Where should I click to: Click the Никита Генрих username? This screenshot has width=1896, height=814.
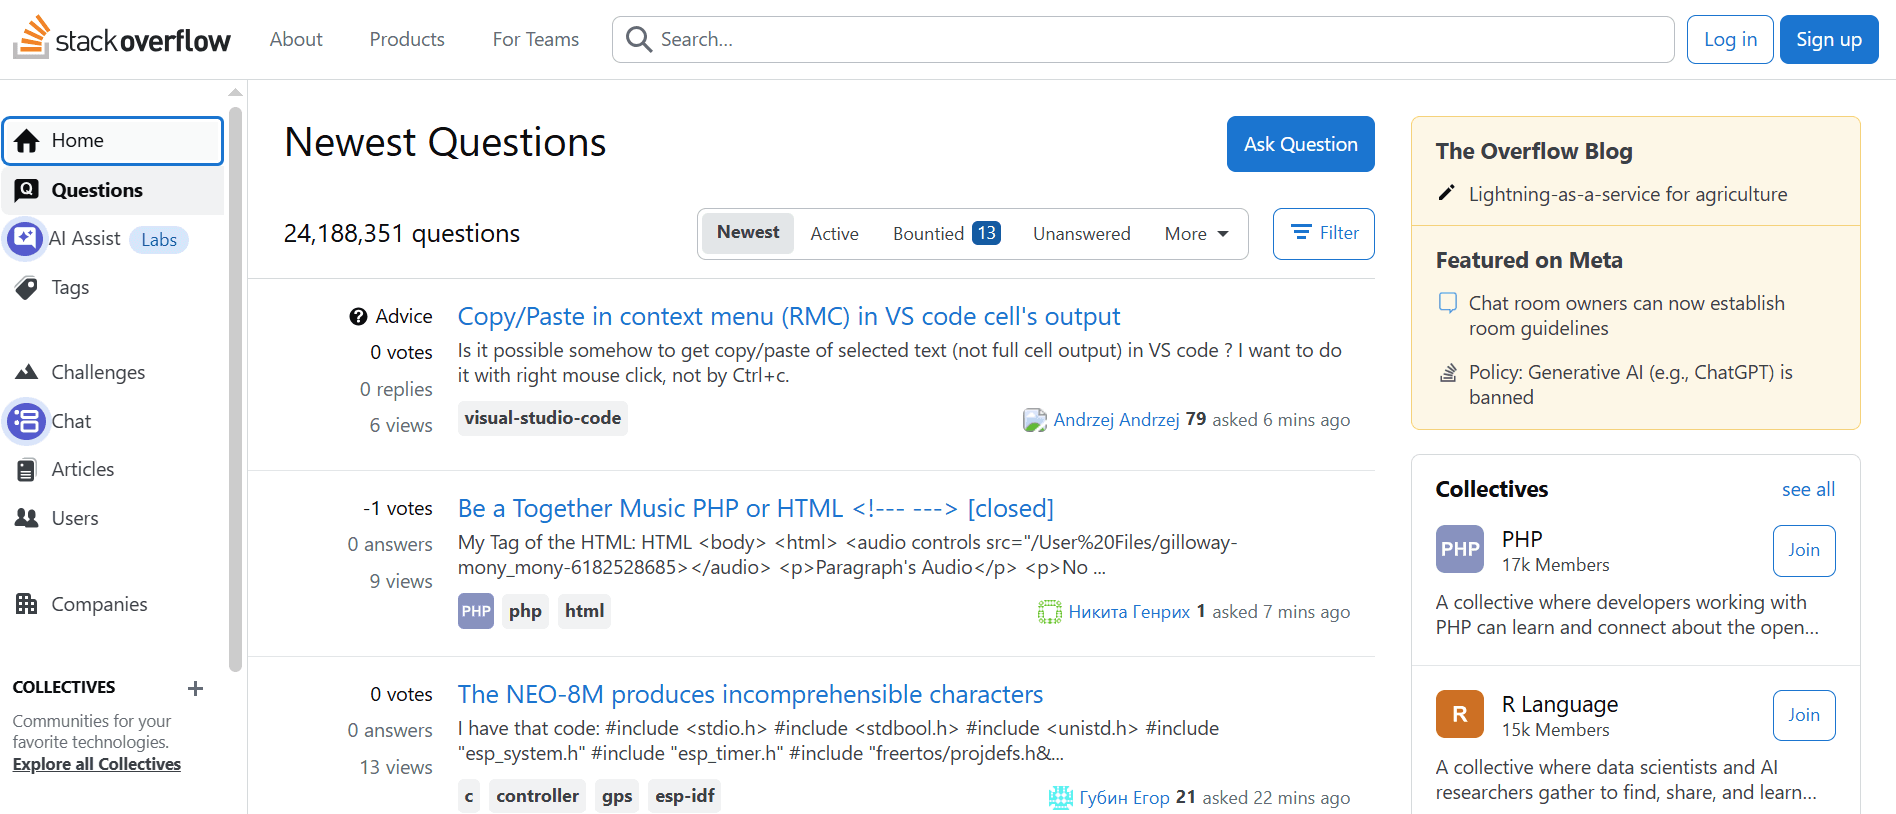[1129, 612]
